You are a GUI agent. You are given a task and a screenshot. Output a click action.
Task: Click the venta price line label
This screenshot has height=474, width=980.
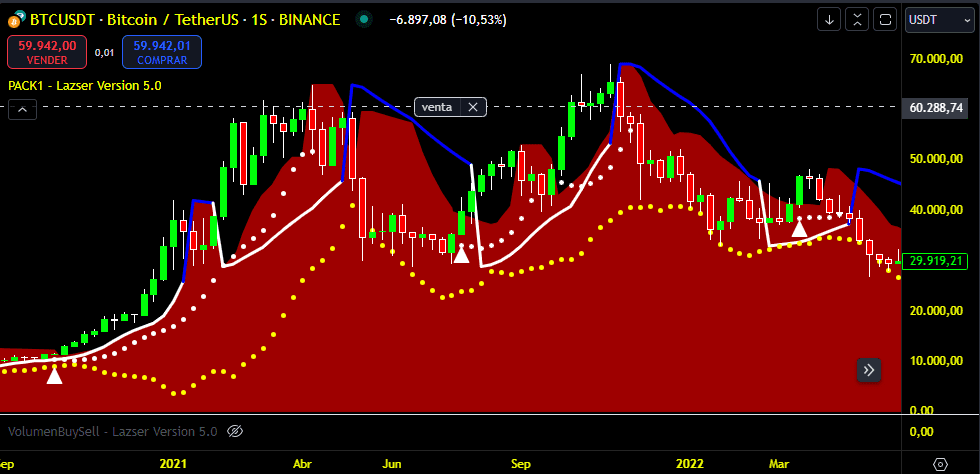point(438,106)
